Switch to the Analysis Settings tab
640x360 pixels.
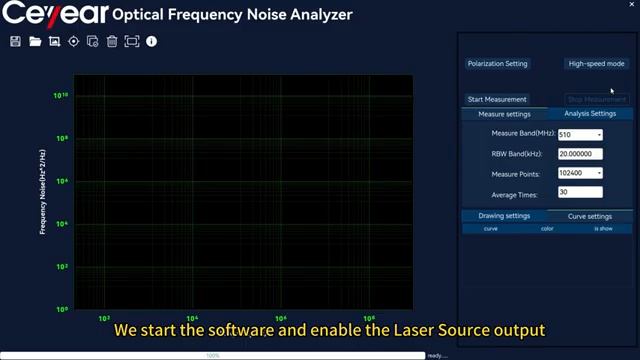coord(590,113)
